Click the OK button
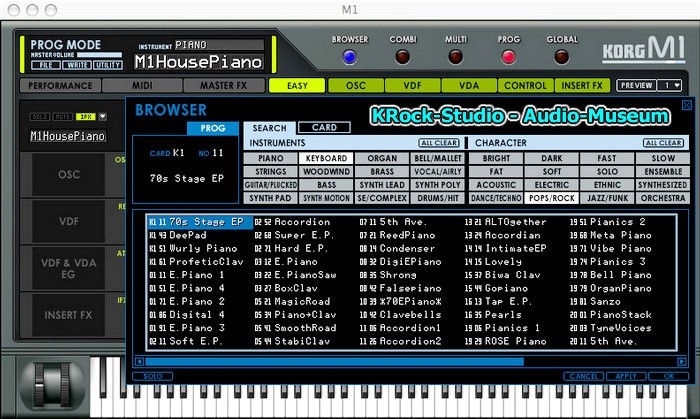The height and width of the screenshot is (419, 700). coord(668,376)
